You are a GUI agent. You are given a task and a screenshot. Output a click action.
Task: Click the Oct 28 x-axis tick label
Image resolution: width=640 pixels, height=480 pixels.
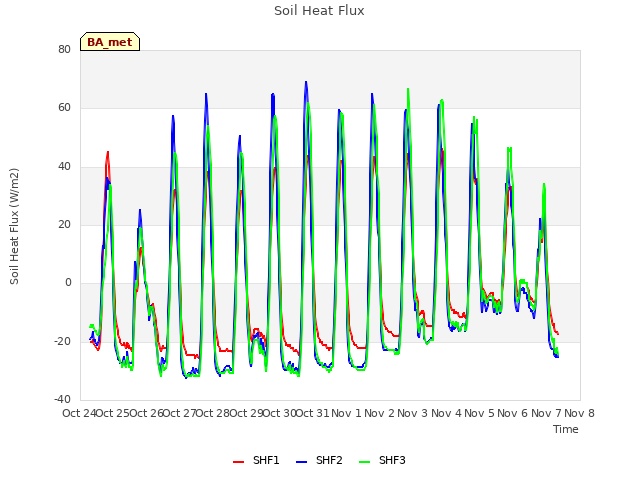point(213,413)
